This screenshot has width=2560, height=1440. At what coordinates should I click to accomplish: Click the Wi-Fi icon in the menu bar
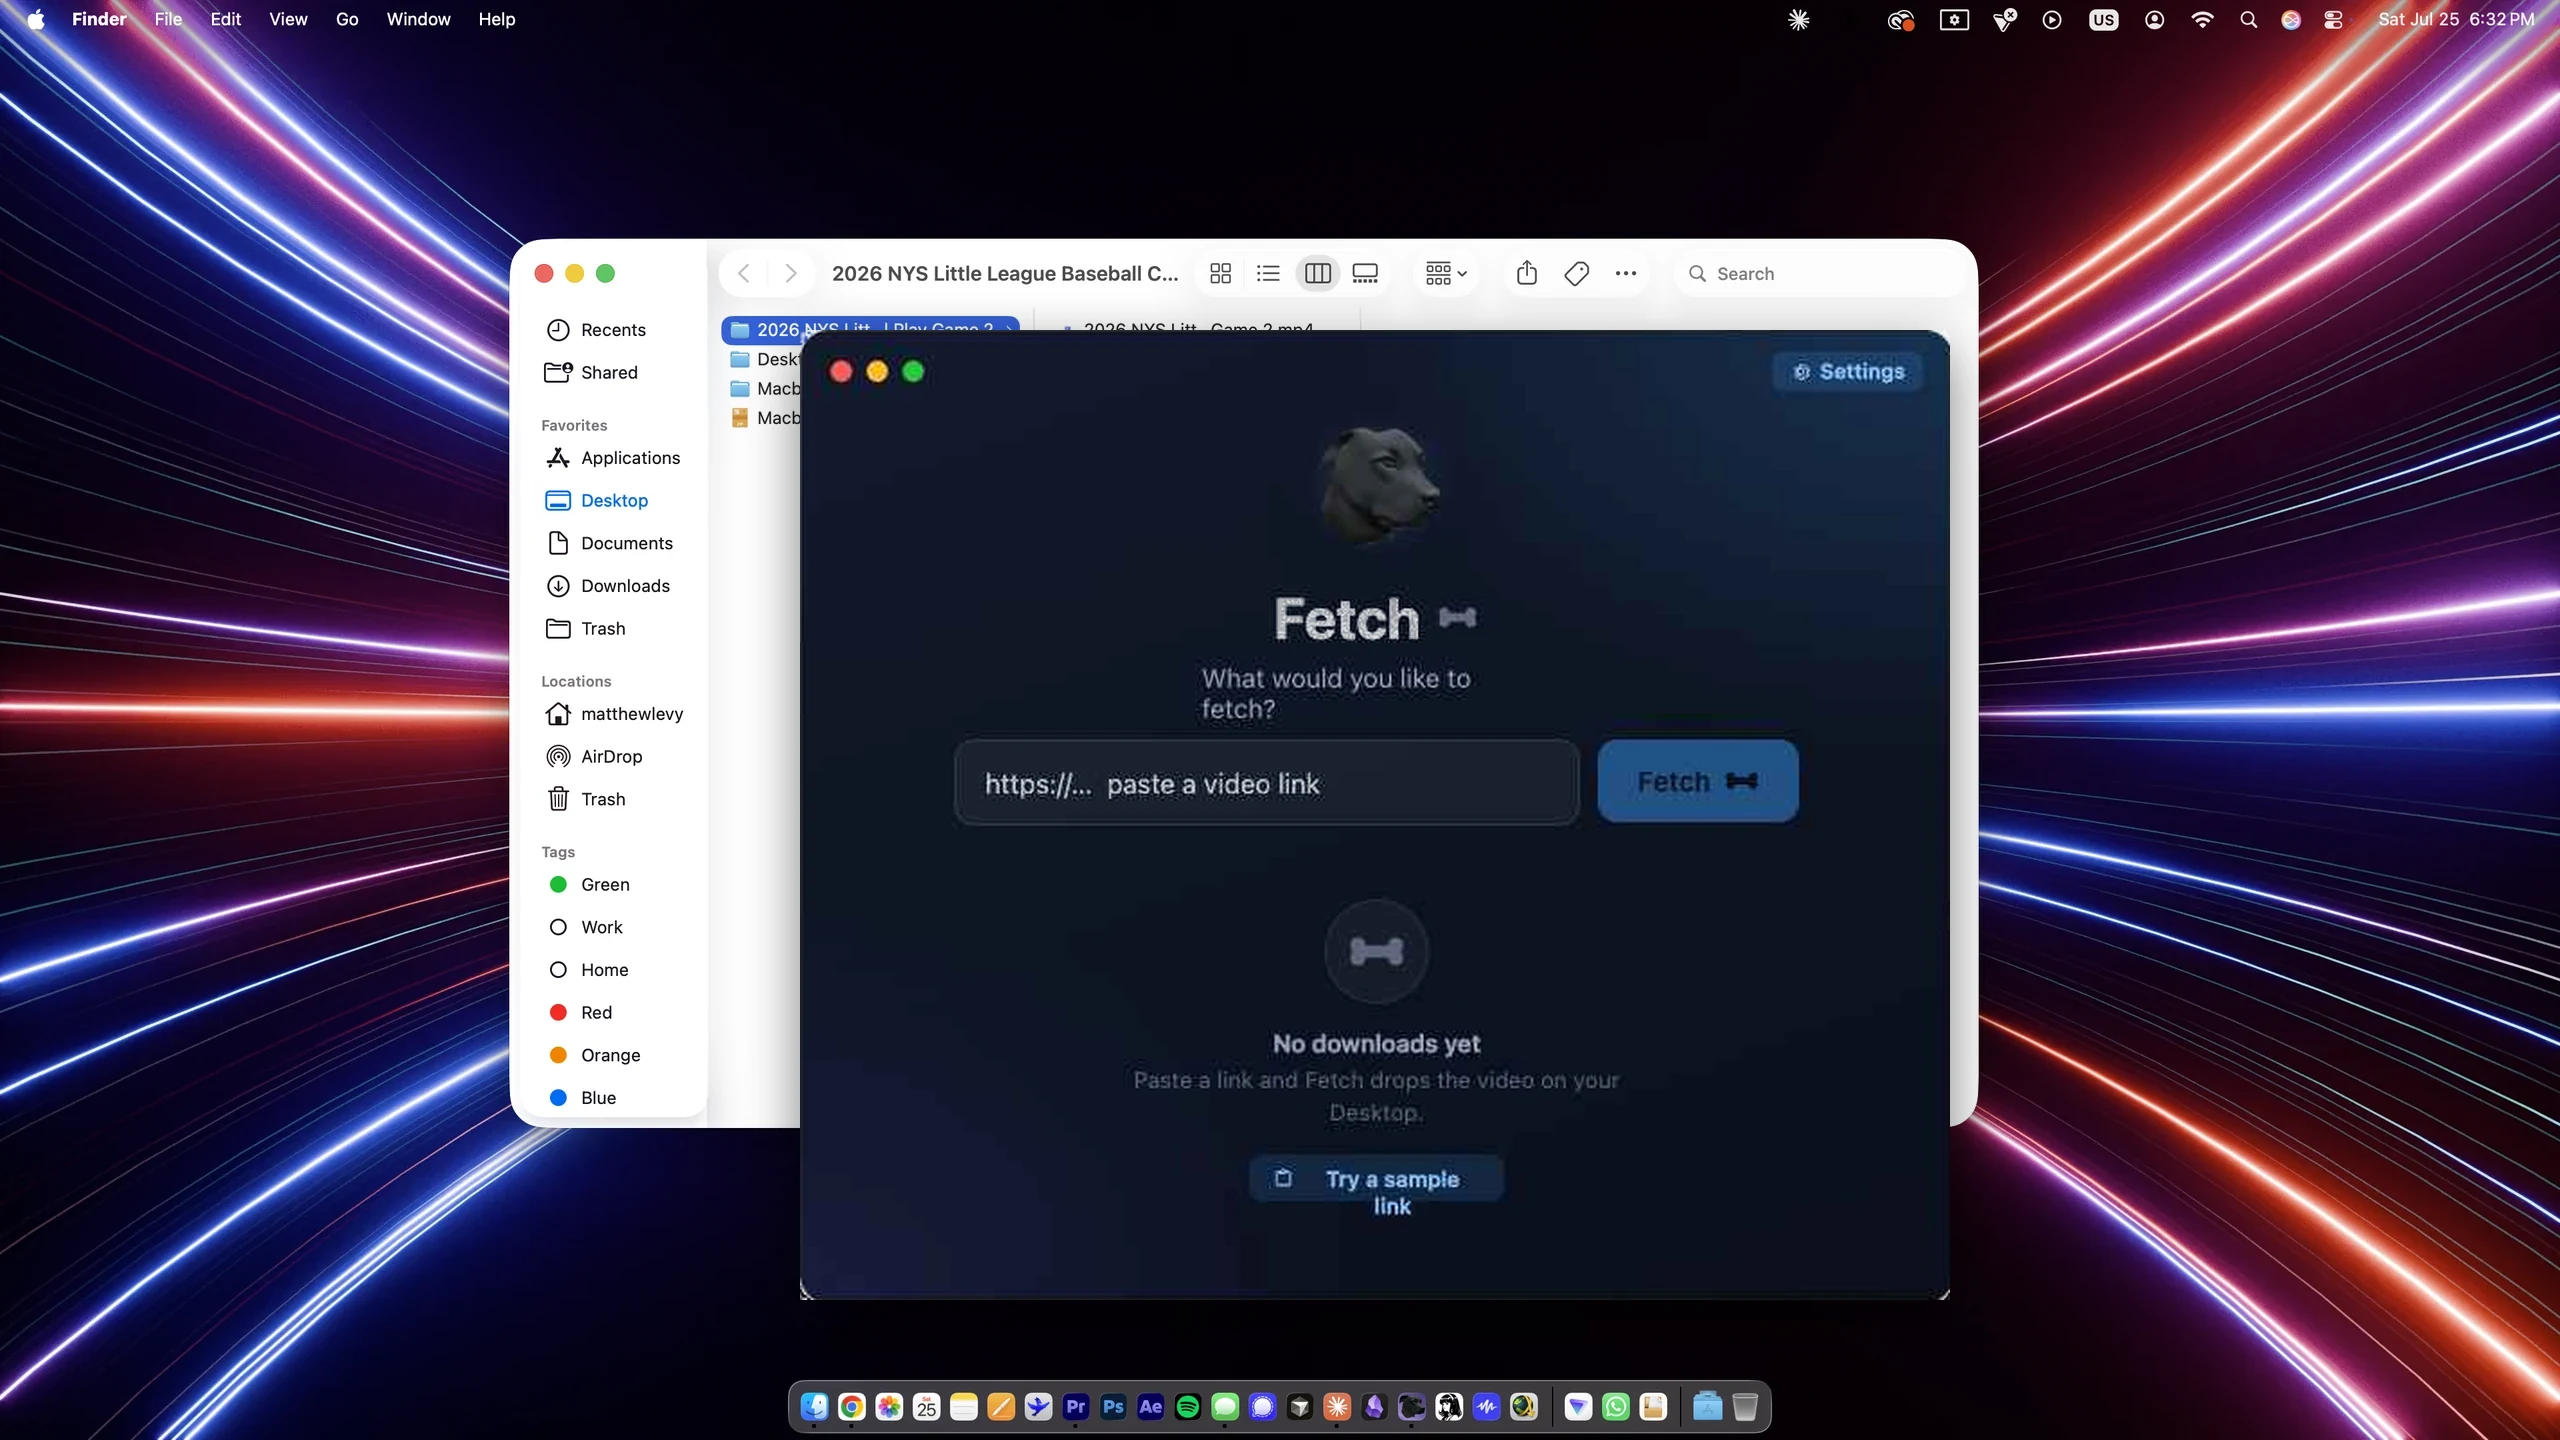click(2202, 19)
